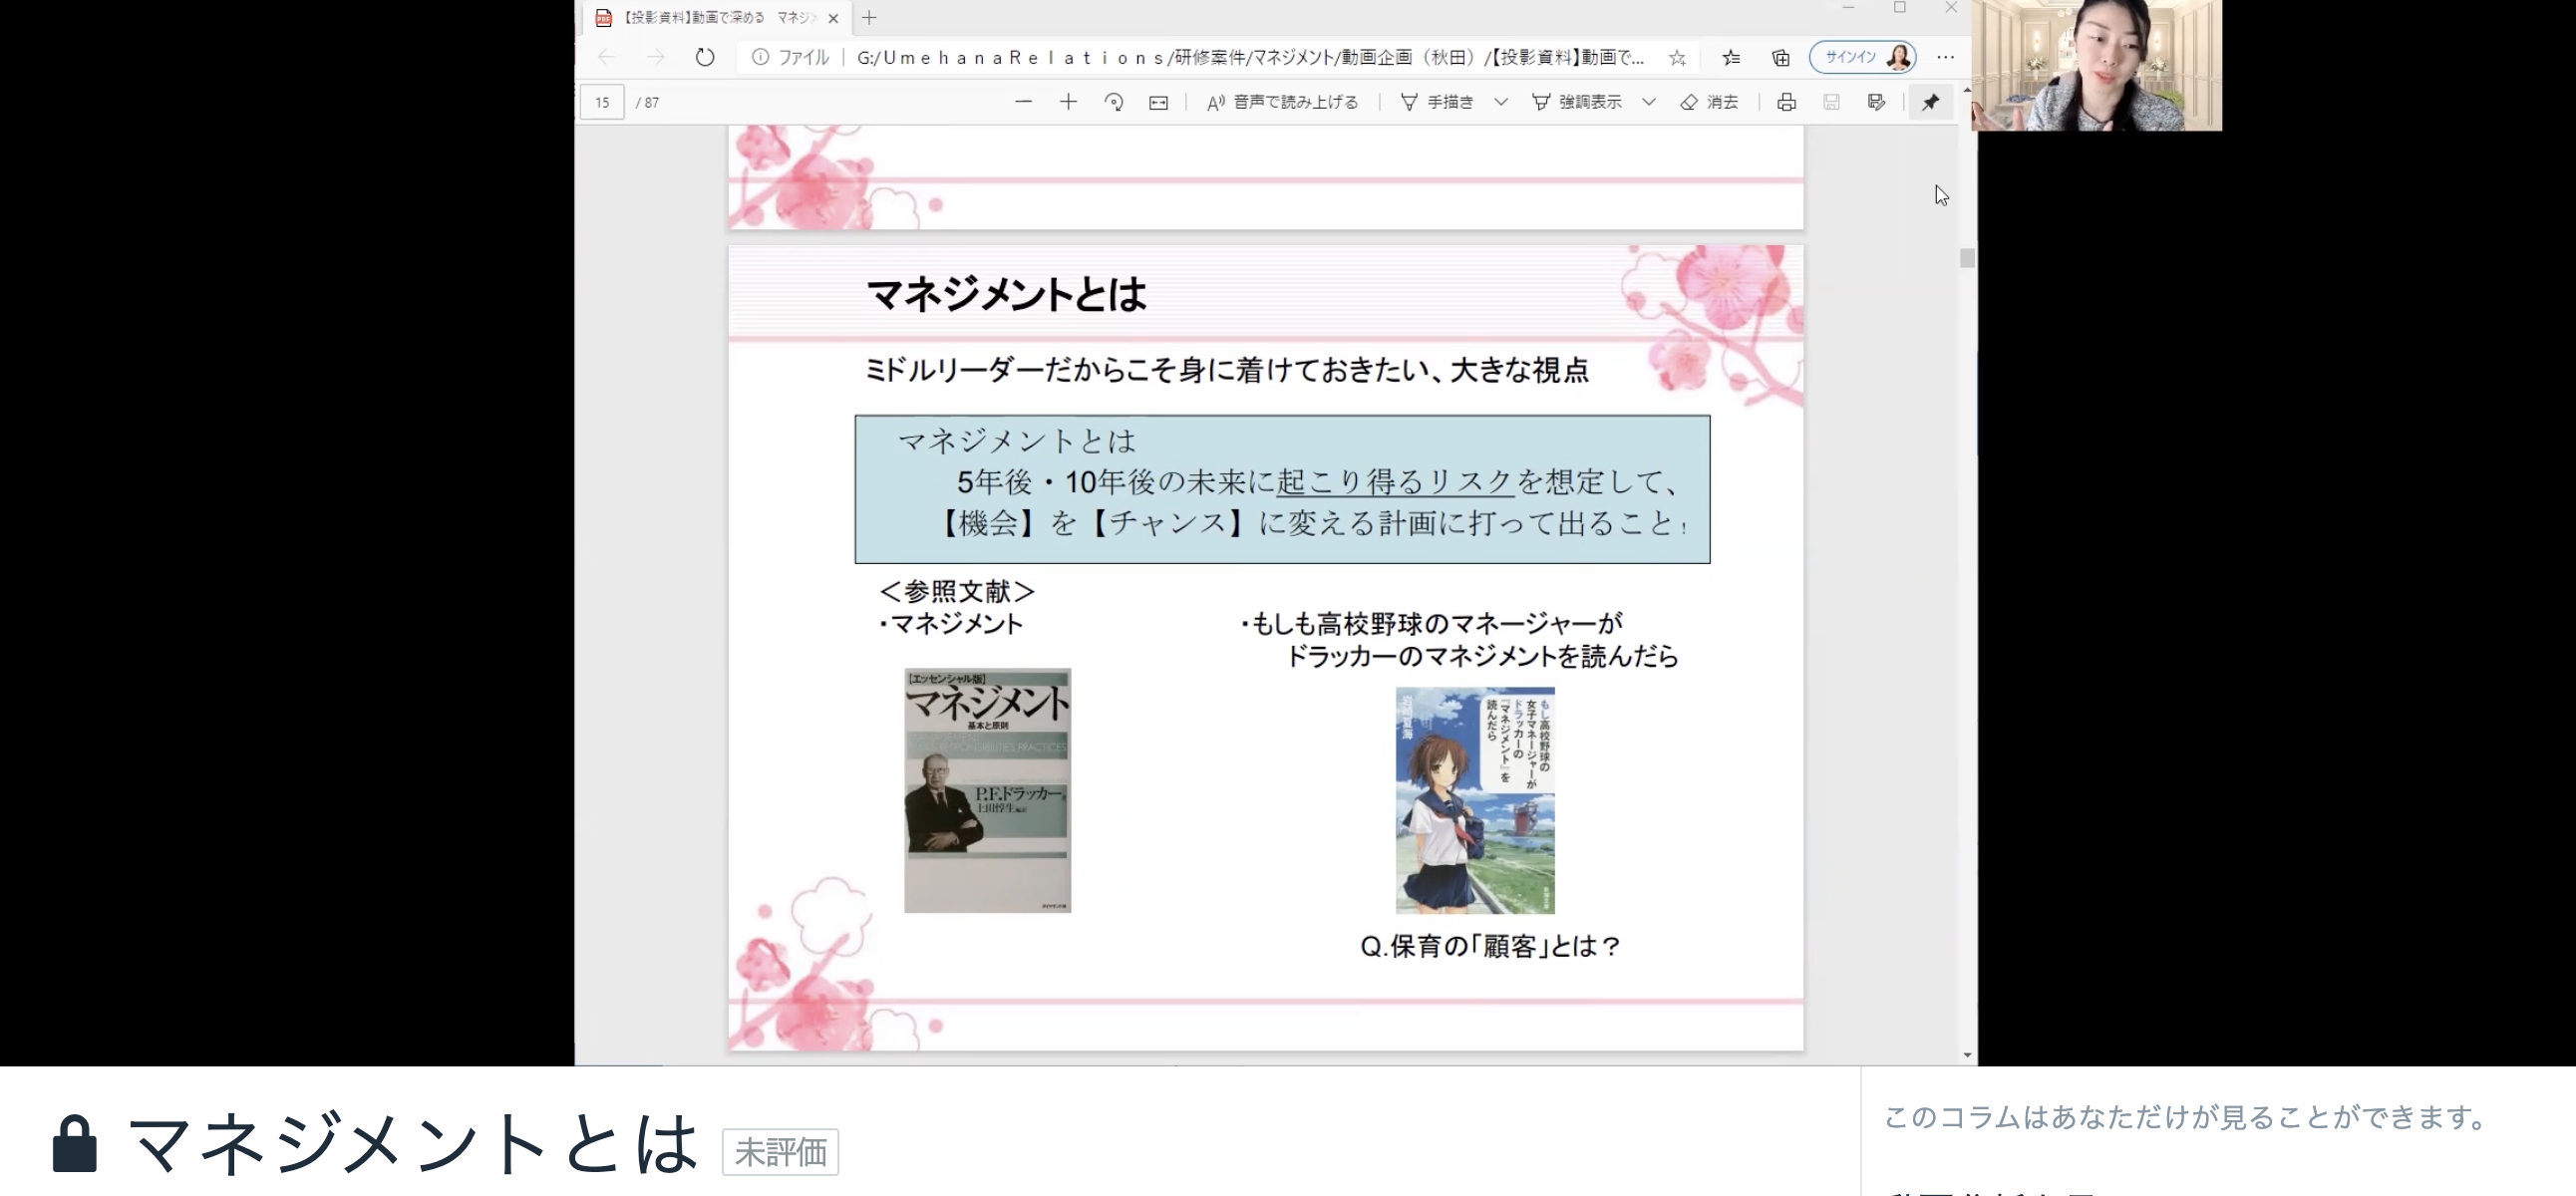Maximize the browser window
Image resolution: width=2576 pixels, height=1196 pixels.
(1899, 8)
